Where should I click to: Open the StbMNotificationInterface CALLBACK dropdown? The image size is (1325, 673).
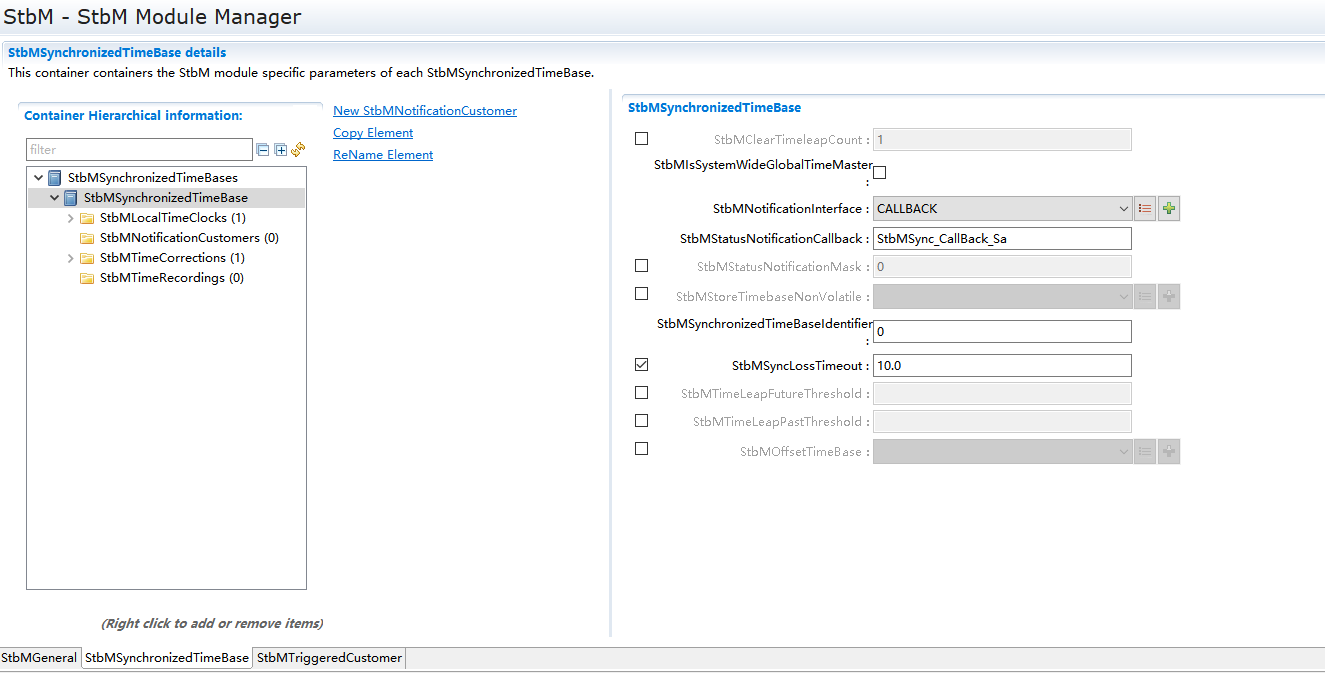pos(1002,209)
